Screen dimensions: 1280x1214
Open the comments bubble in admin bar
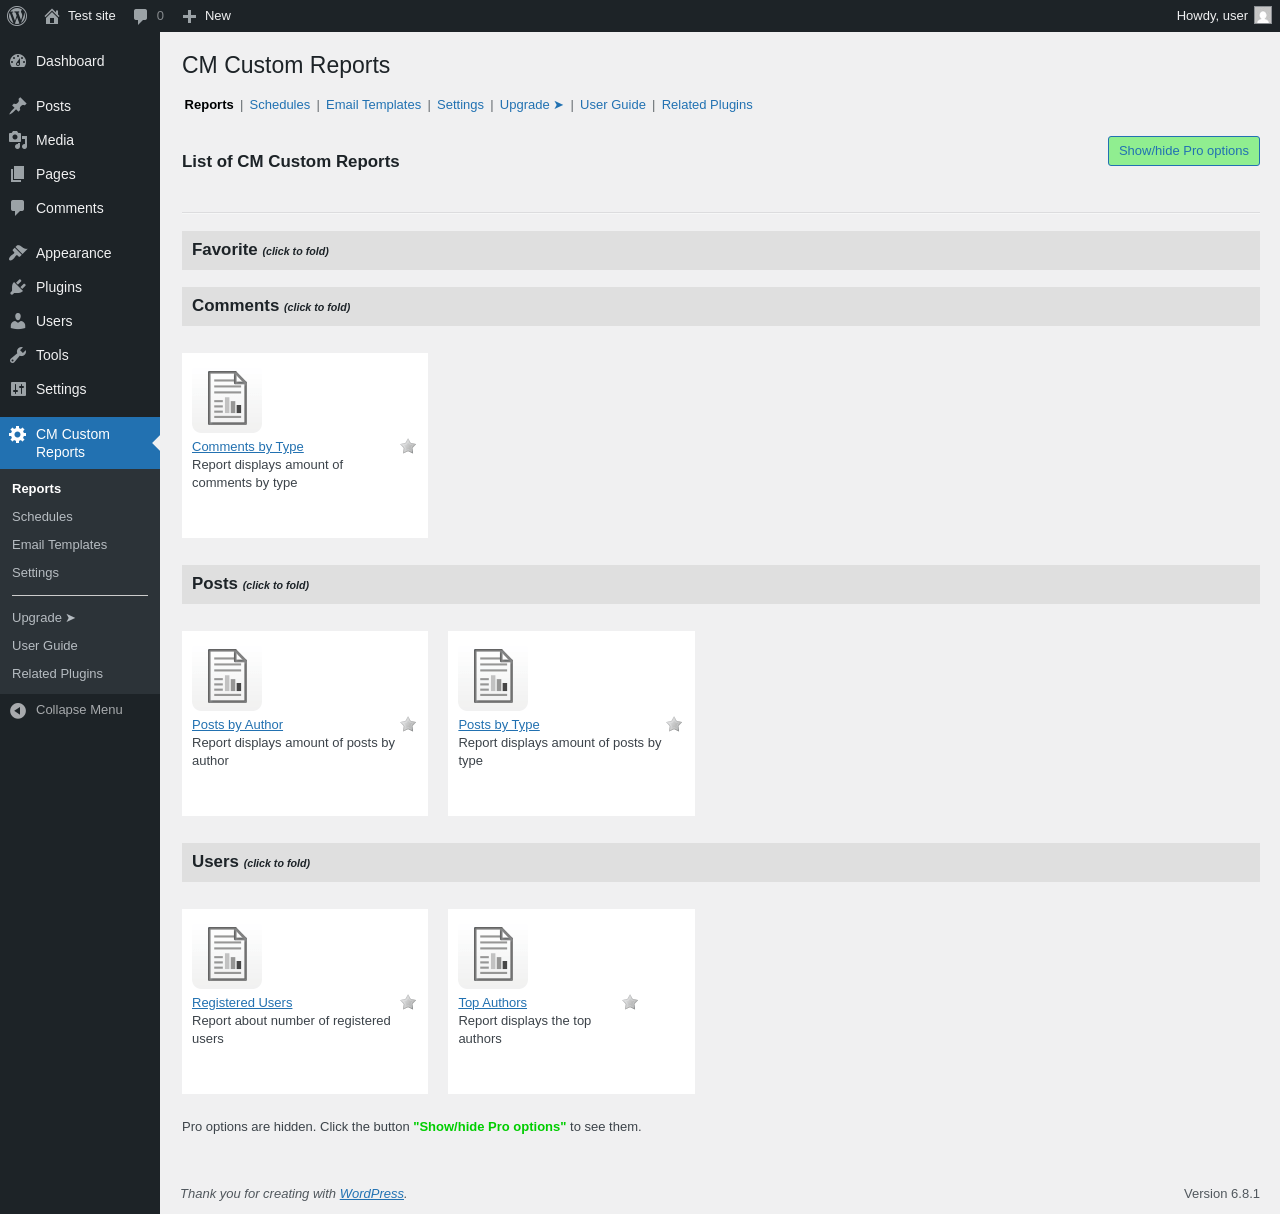(x=148, y=16)
